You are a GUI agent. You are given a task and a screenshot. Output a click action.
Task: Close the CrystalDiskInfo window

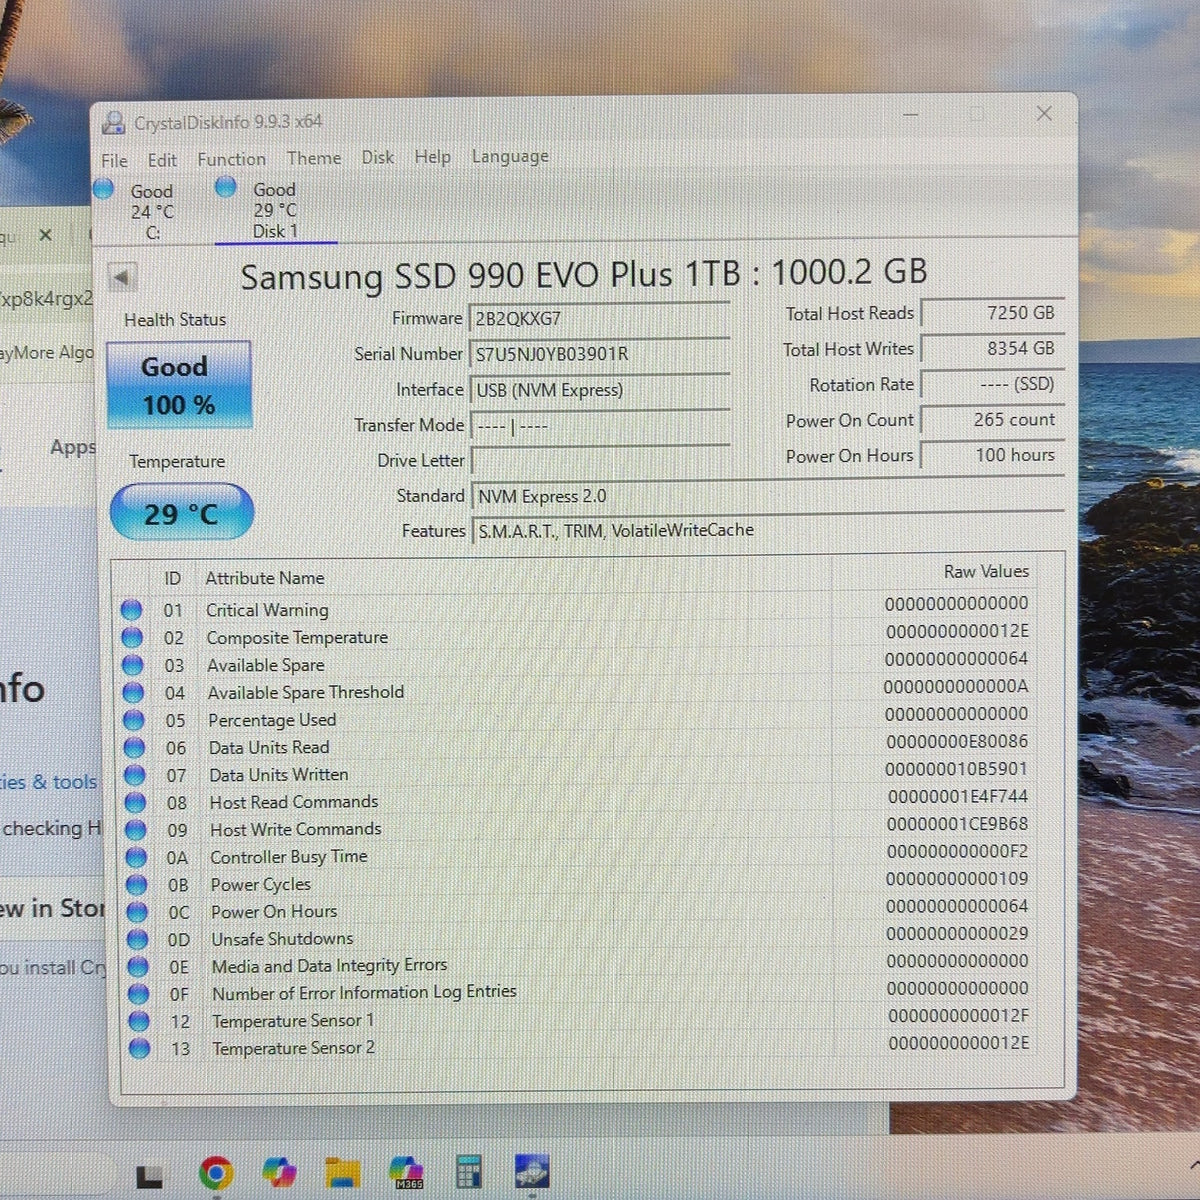click(1044, 114)
